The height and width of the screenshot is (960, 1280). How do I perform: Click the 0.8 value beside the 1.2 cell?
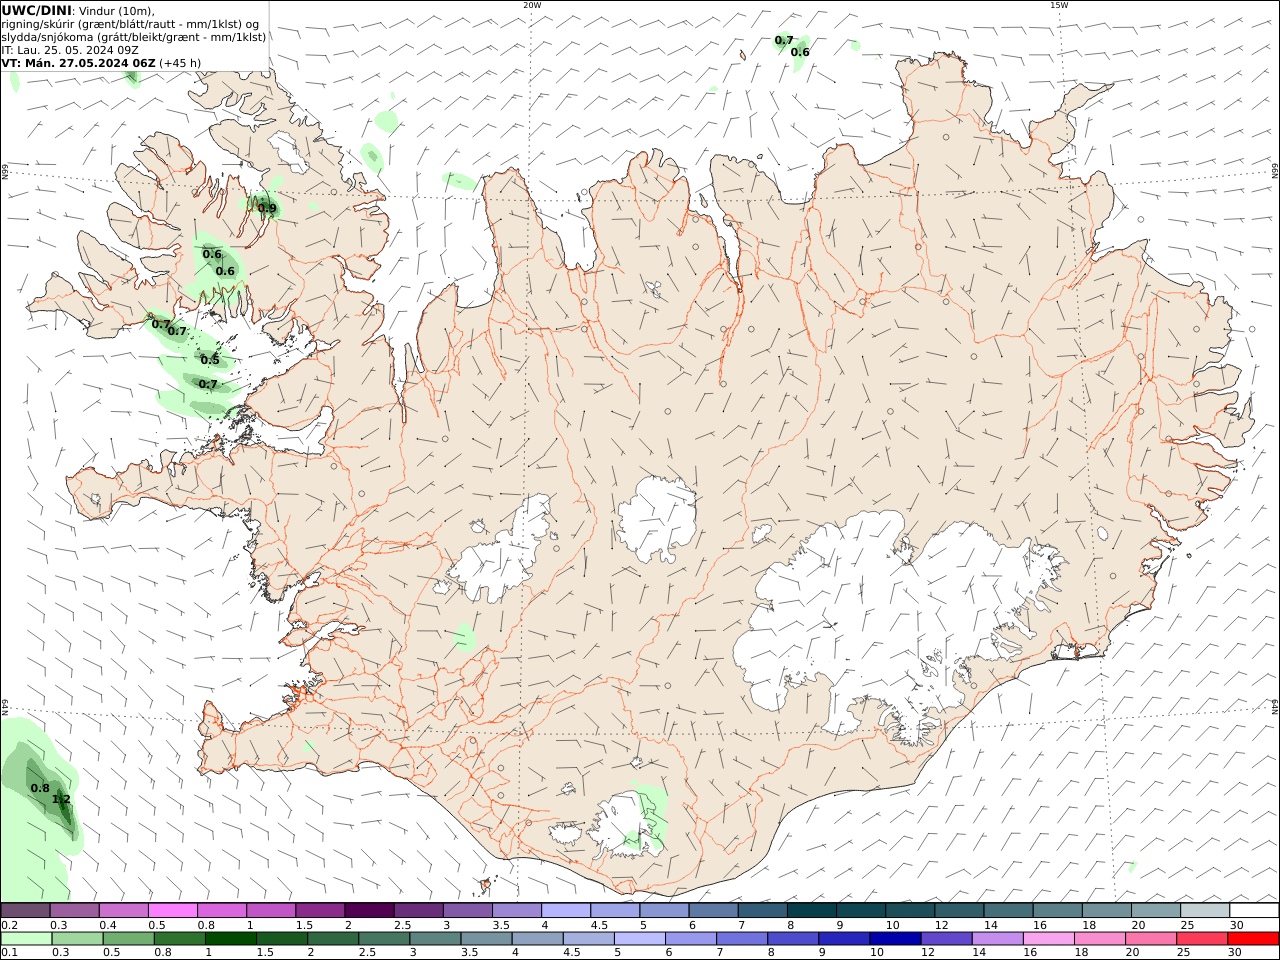pos(40,788)
